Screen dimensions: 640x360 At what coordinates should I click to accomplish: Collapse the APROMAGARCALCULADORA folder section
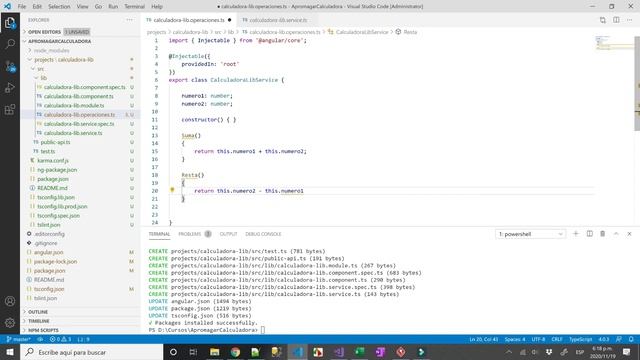click(81, 41)
